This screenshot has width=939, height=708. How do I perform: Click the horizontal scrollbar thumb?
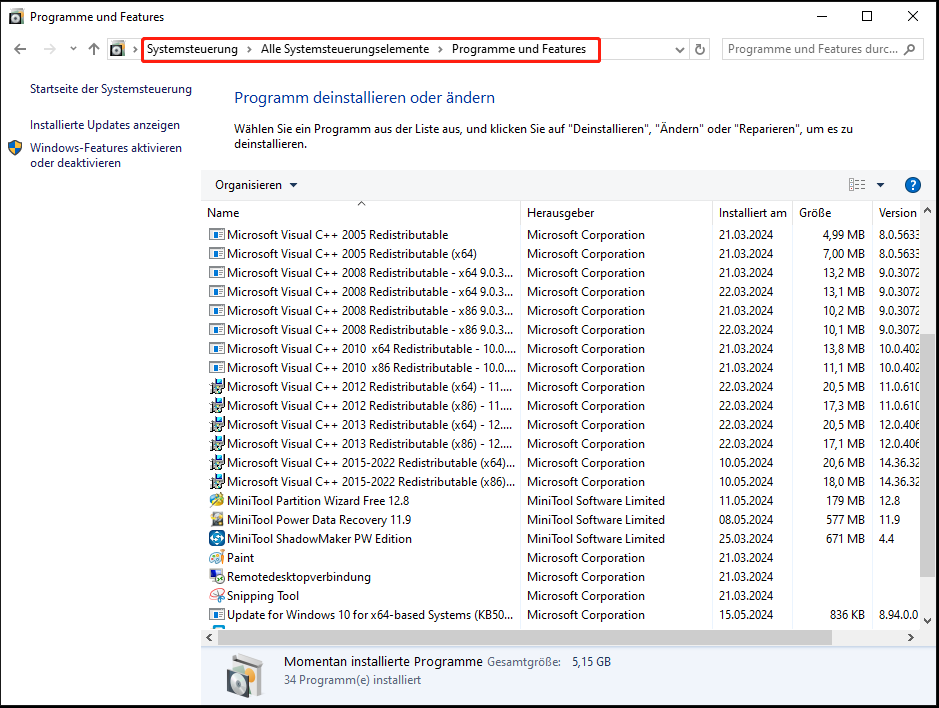(525, 637)
